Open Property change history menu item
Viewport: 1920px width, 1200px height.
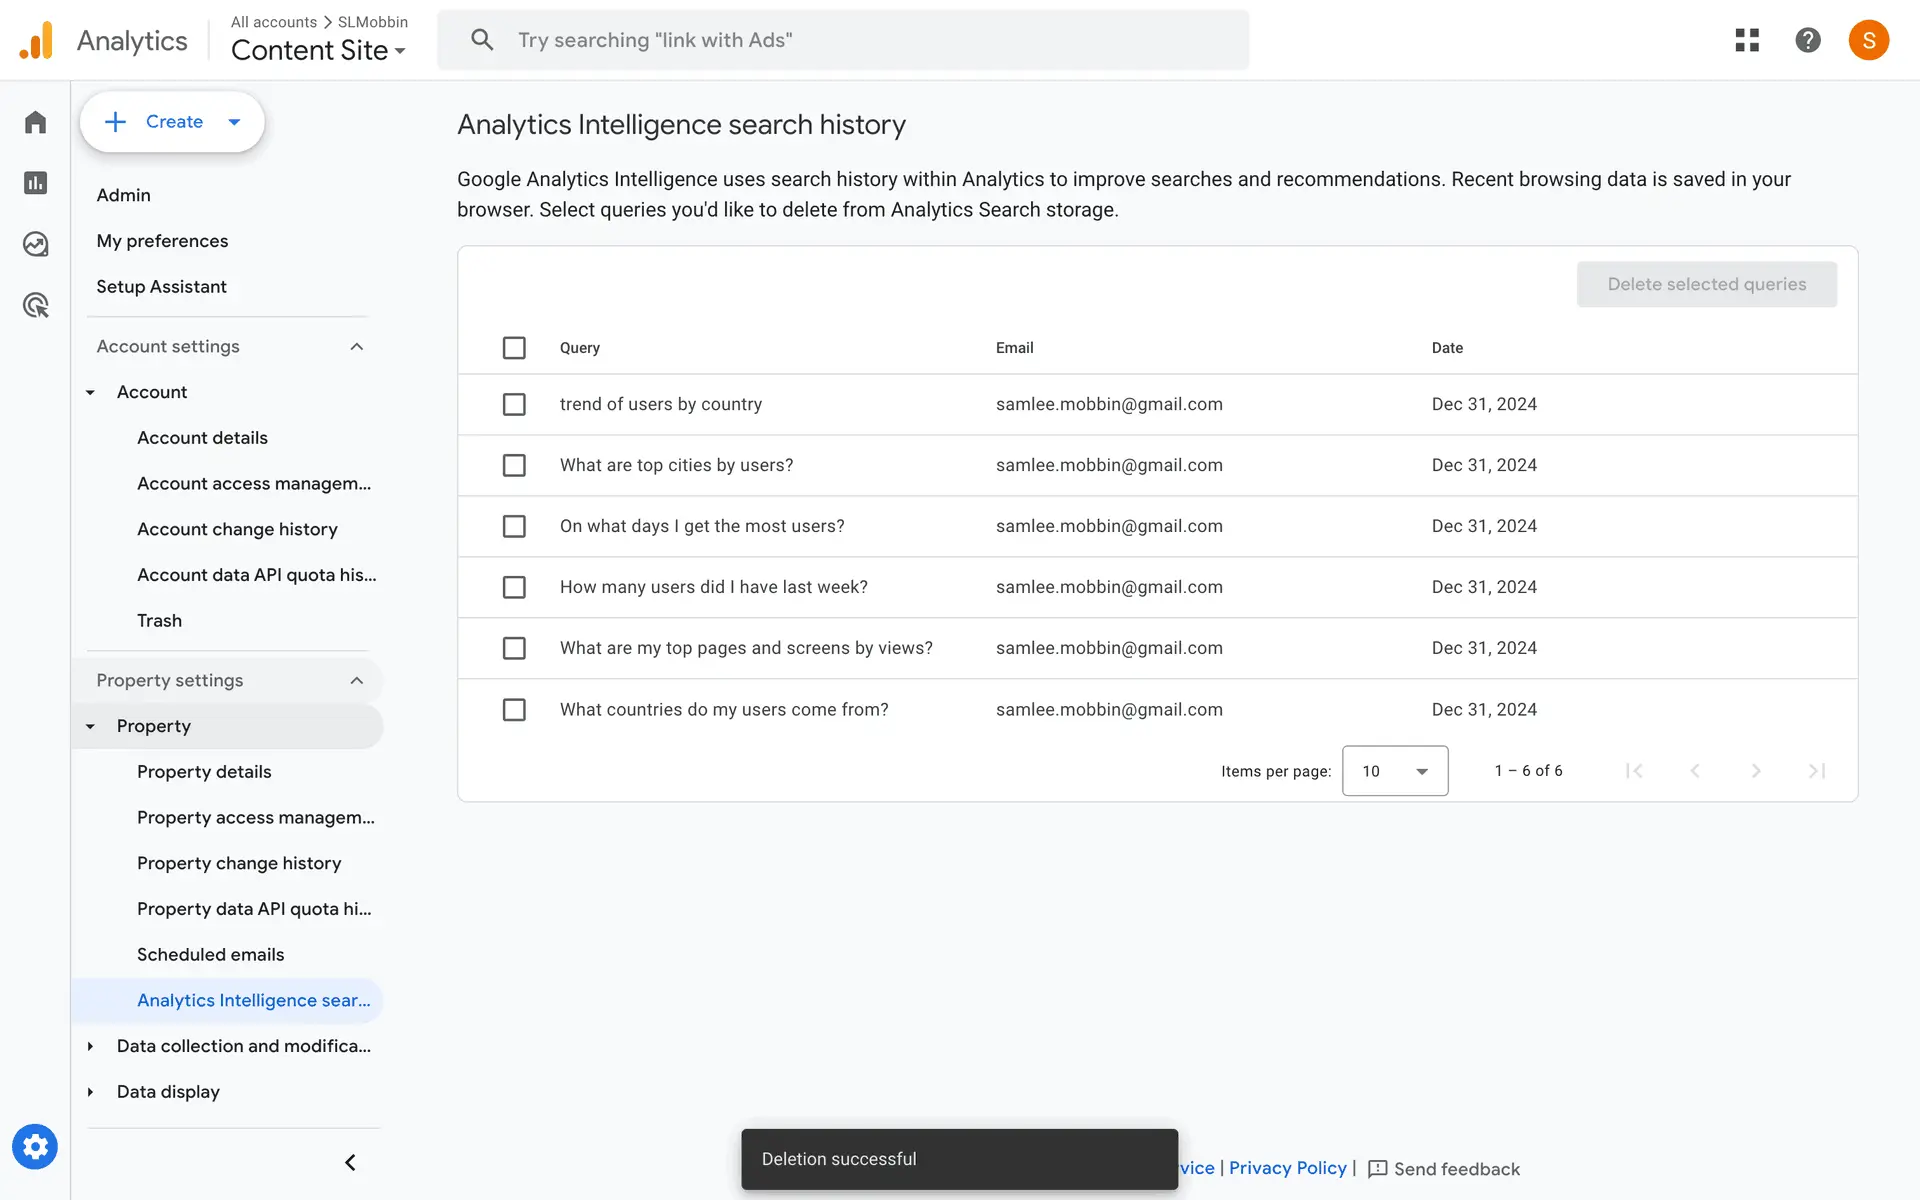click(239, 863)
